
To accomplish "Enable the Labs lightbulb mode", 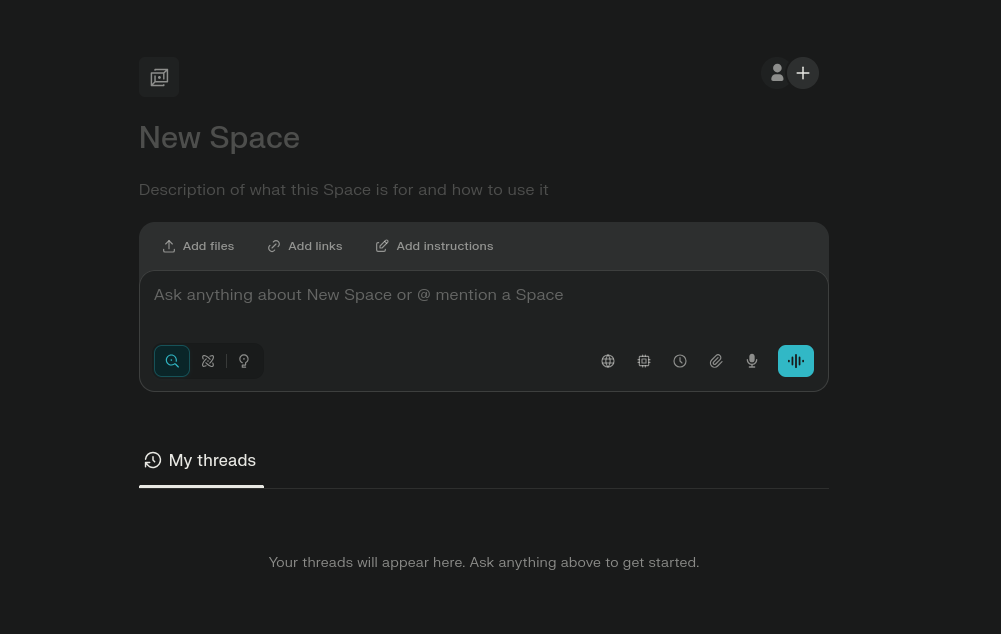I will point(244,361).
